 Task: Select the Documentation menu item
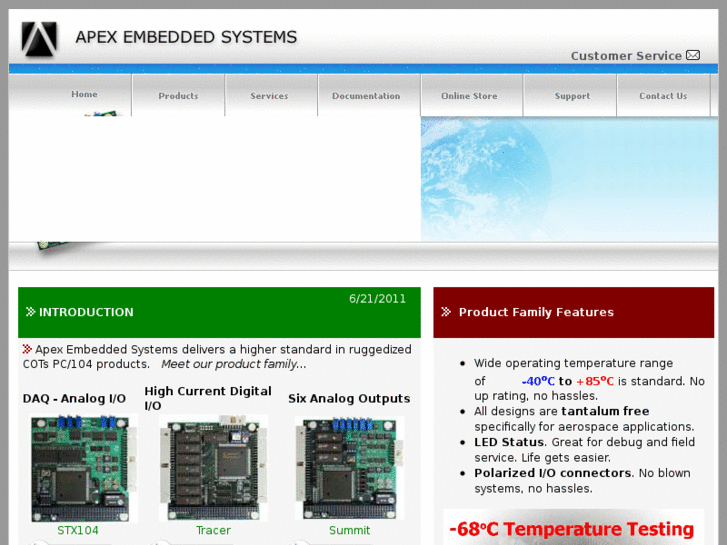click(366, 96)
